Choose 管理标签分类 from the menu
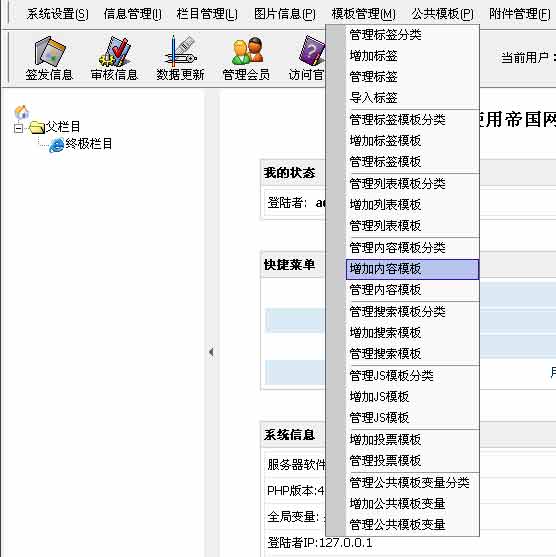Screen dimensions: 556x557 click(x=412, y=35)
